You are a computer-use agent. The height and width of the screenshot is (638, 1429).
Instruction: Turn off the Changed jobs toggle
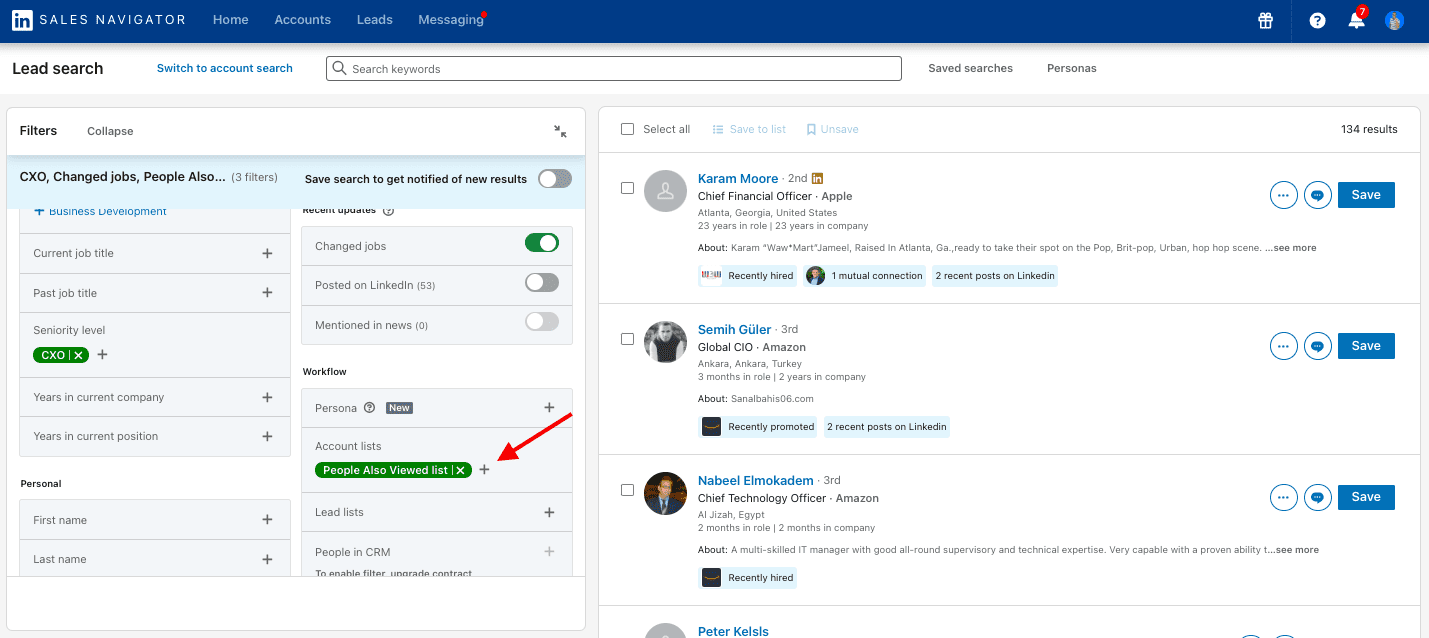click(x=542, y=243)
